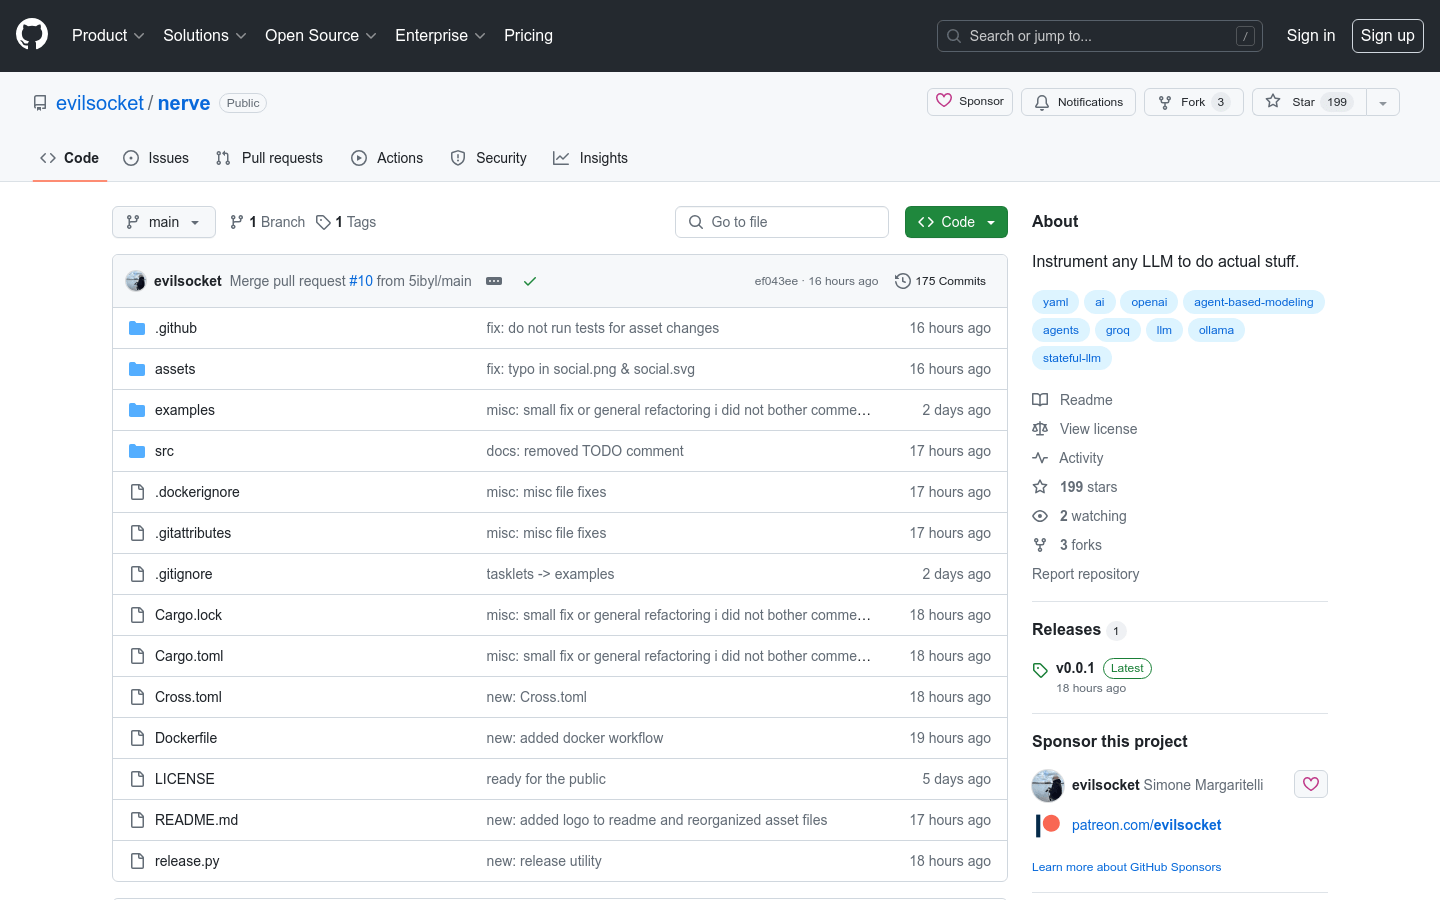Click the Cargo.lock file icon

pos(137,615)
